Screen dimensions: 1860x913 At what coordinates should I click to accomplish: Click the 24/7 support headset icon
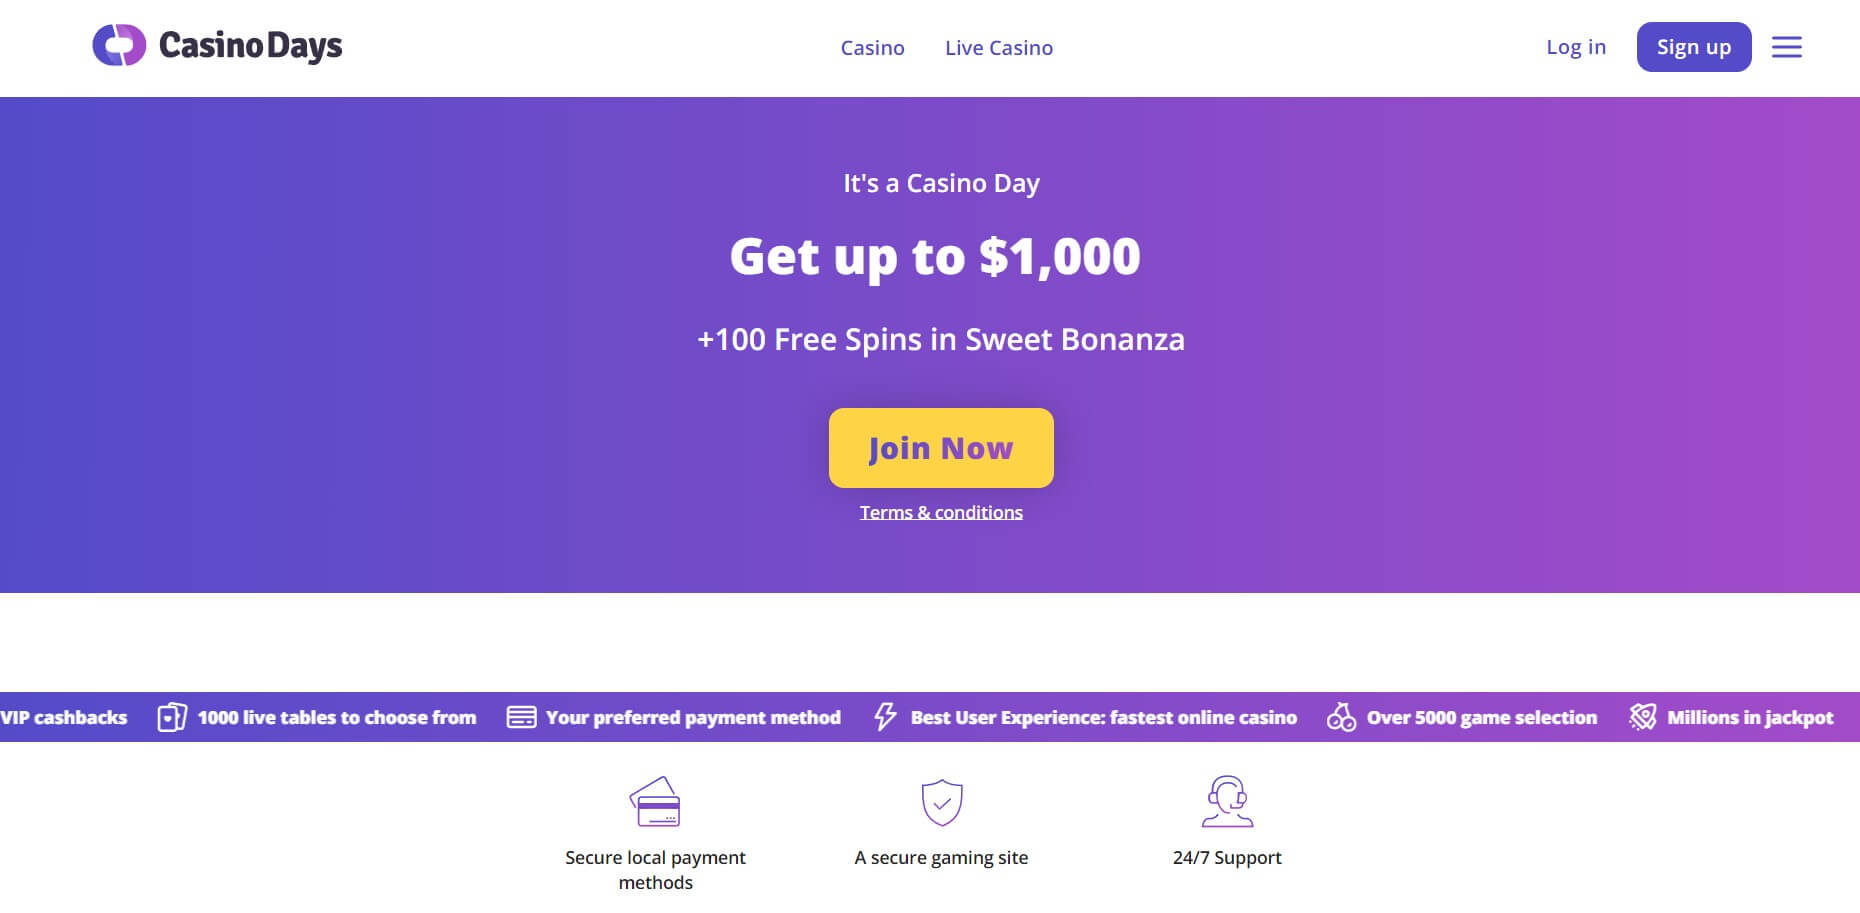tap(1227, 801)
